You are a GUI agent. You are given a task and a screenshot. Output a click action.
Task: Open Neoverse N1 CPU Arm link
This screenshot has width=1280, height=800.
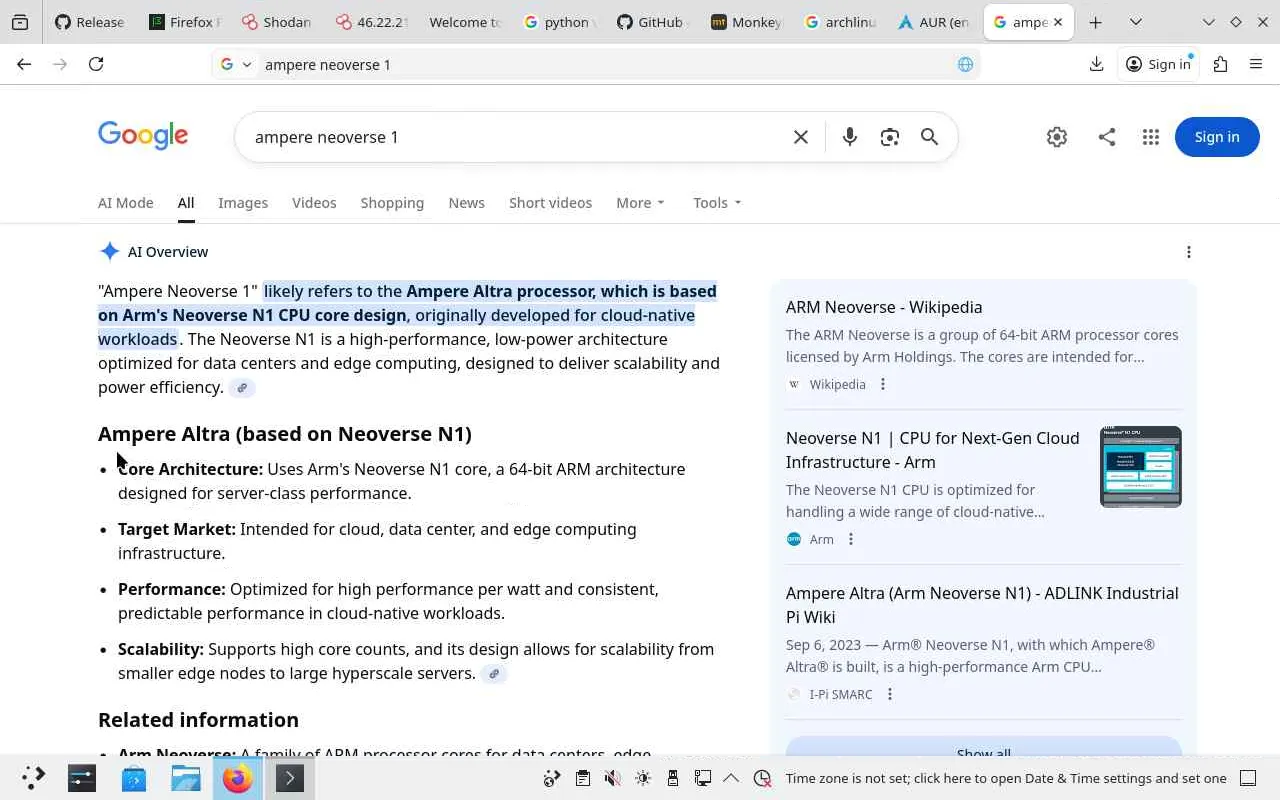pos(933,450)
